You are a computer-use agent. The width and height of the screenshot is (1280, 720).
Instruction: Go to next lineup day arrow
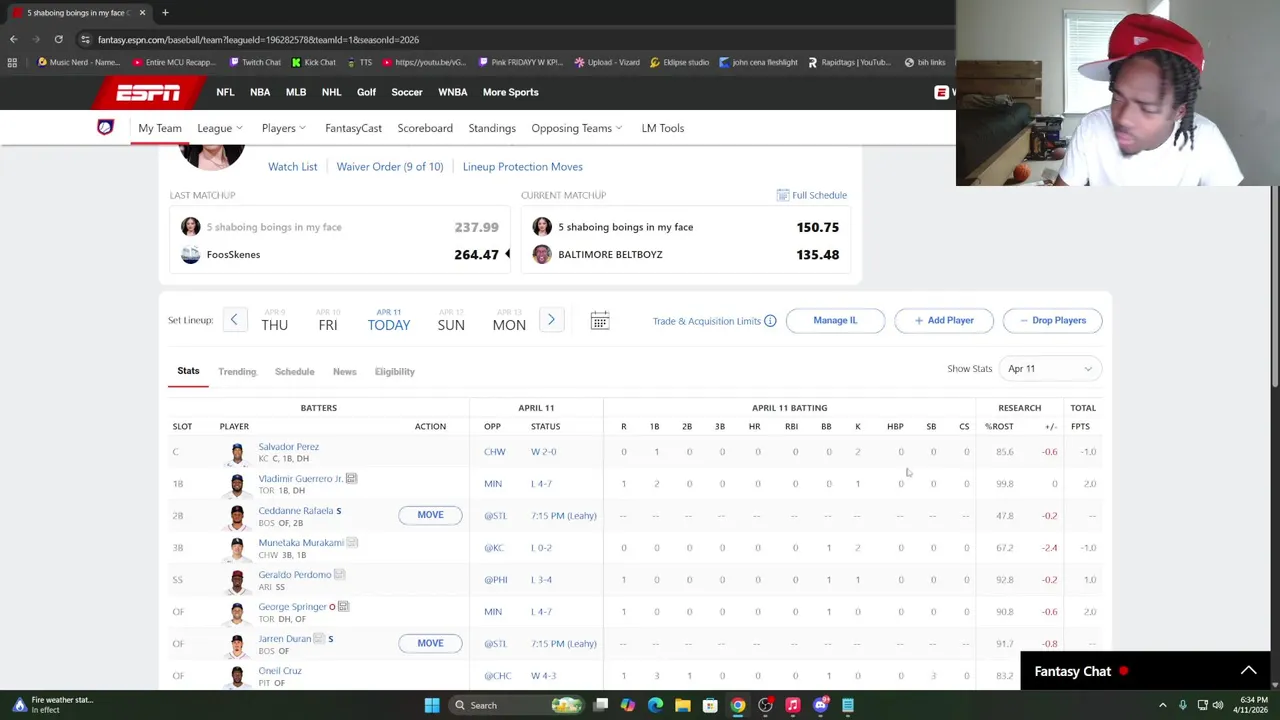click(551, 320)
